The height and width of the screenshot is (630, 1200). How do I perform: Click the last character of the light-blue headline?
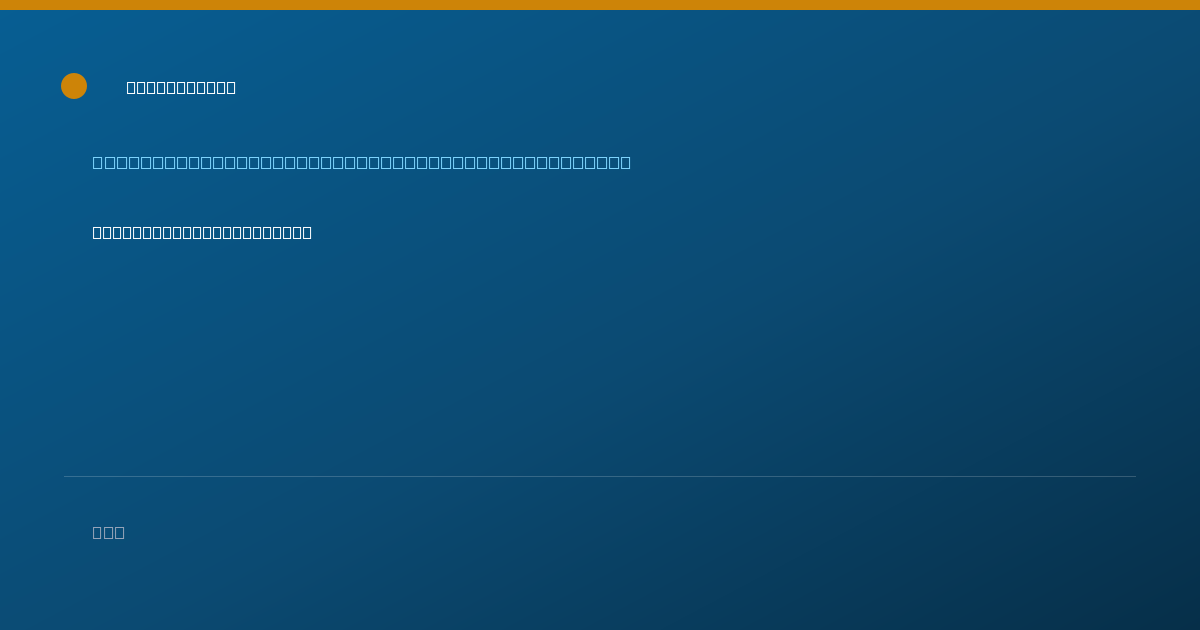point(625,162)
